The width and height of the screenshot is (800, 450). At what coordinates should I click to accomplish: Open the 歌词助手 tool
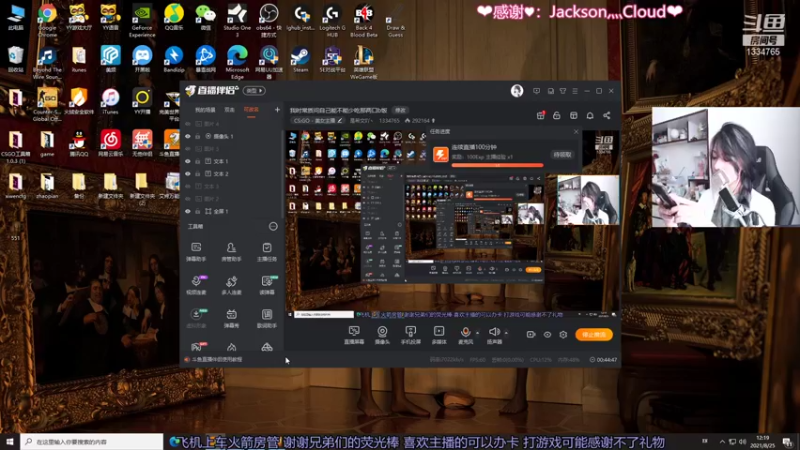[x=267, y=318]
